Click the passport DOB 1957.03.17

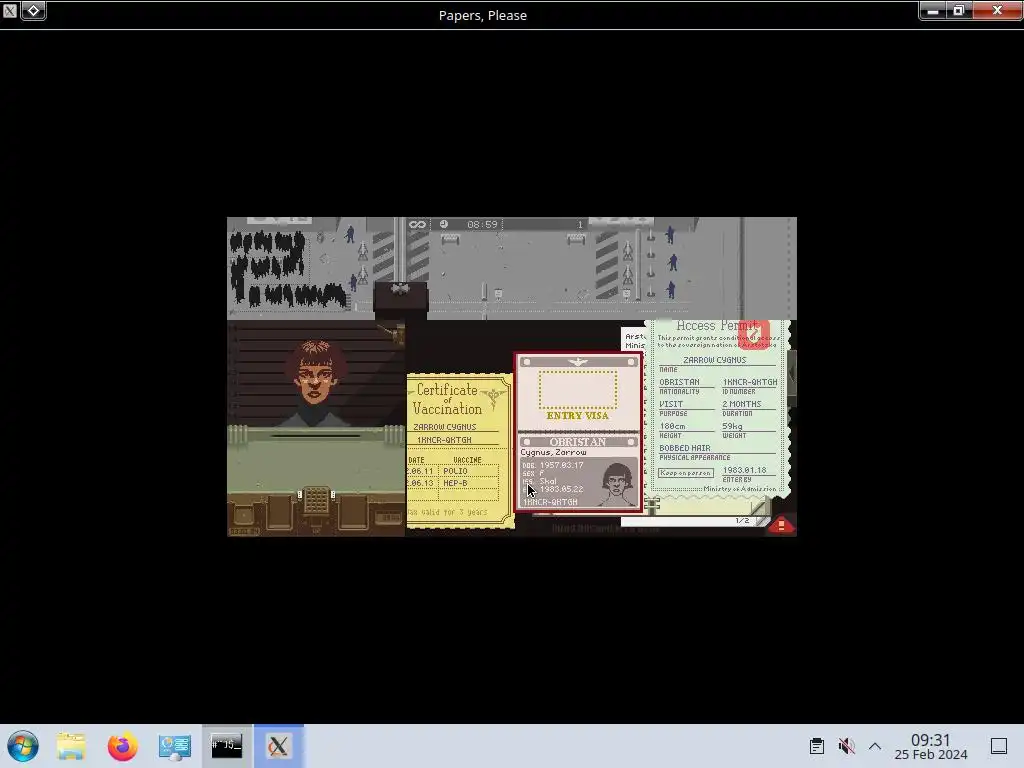[561, 465]
